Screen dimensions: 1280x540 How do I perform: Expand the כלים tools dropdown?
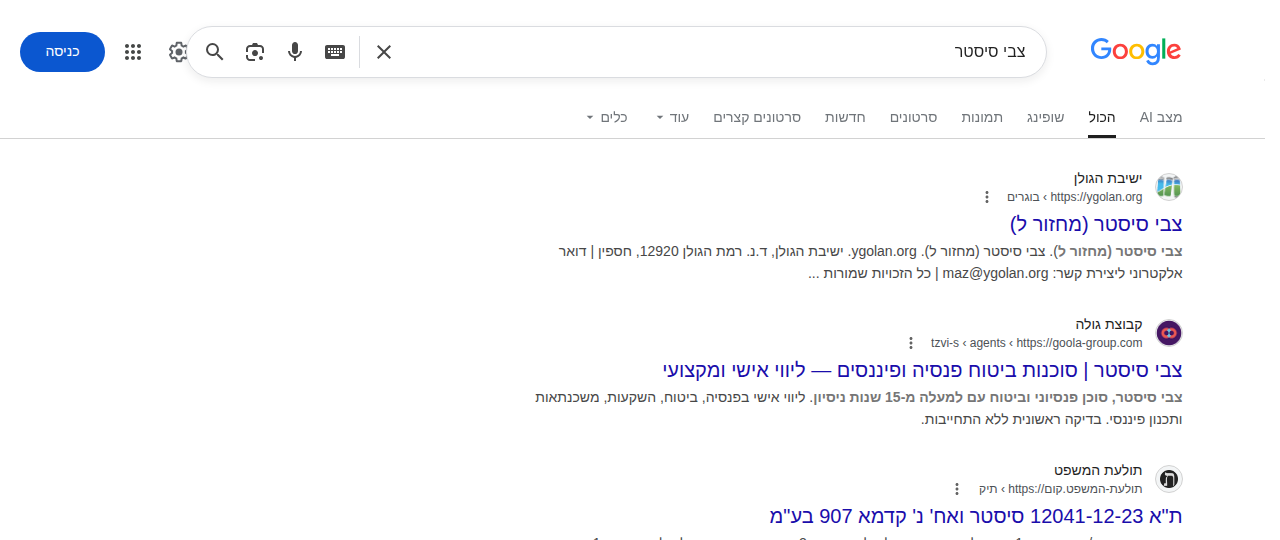pos(607,117)
